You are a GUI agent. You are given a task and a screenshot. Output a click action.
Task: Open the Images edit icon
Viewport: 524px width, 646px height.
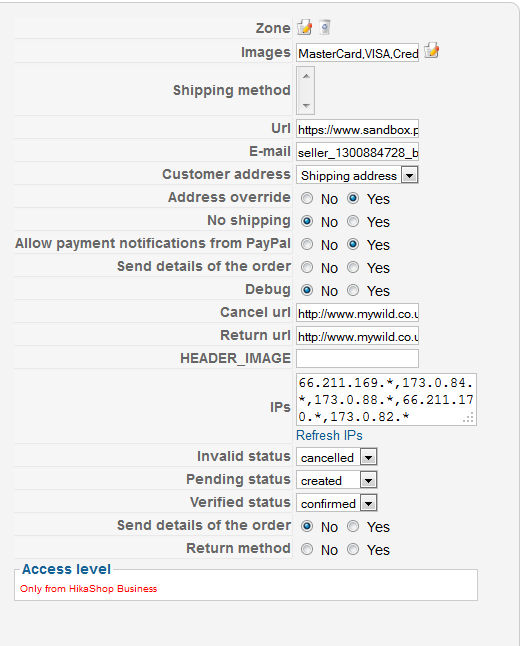[x=432, y=51]
